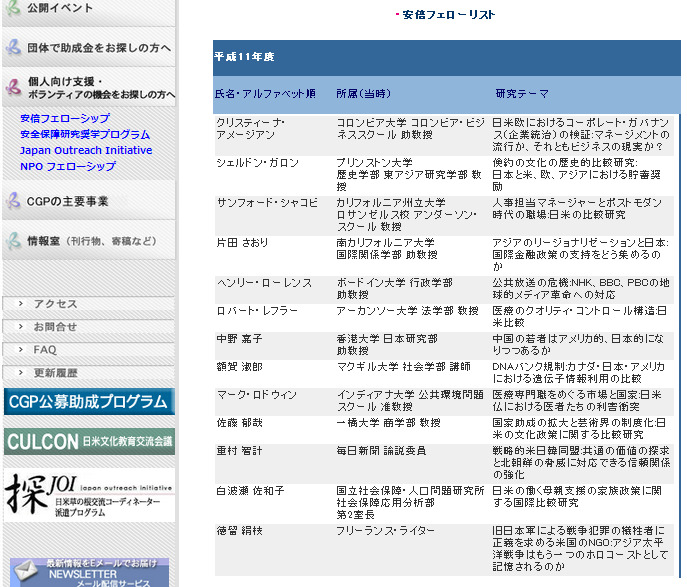Click the 安倍フェローリスト page heading

(x=448, y=15)
